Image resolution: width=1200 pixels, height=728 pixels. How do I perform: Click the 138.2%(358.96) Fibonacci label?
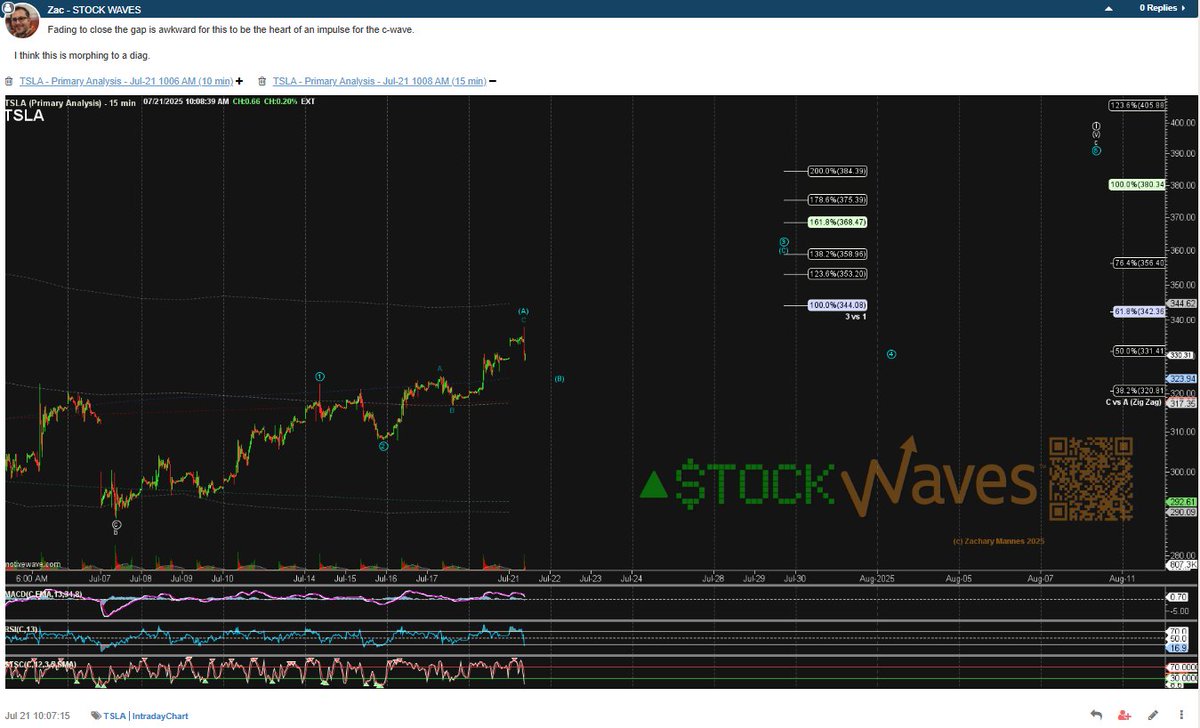838,254
